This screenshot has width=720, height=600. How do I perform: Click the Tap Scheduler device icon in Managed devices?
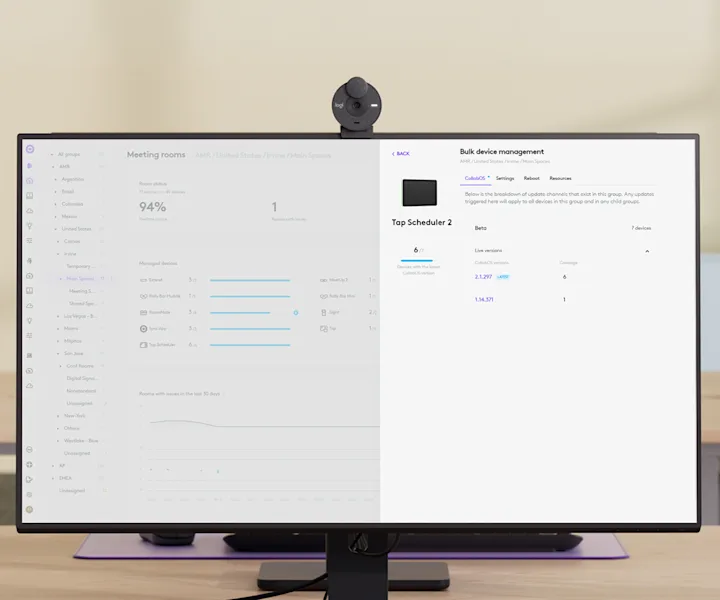pos(143,345)
